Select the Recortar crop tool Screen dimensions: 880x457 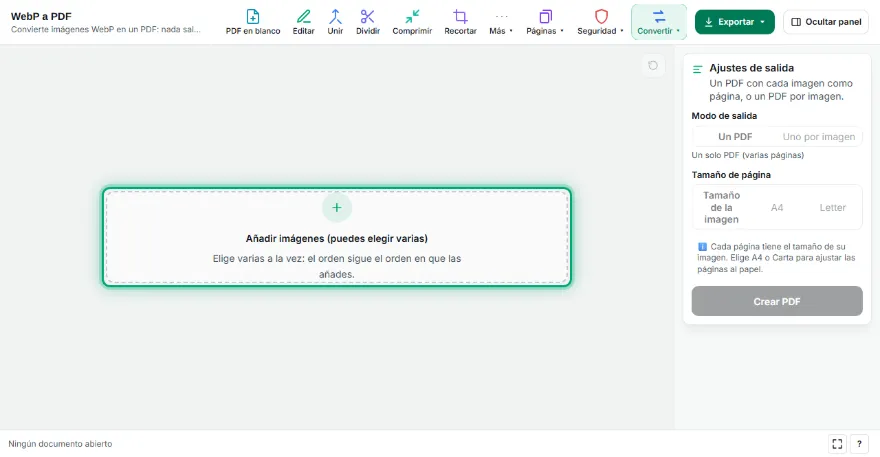tap(460, 22)
